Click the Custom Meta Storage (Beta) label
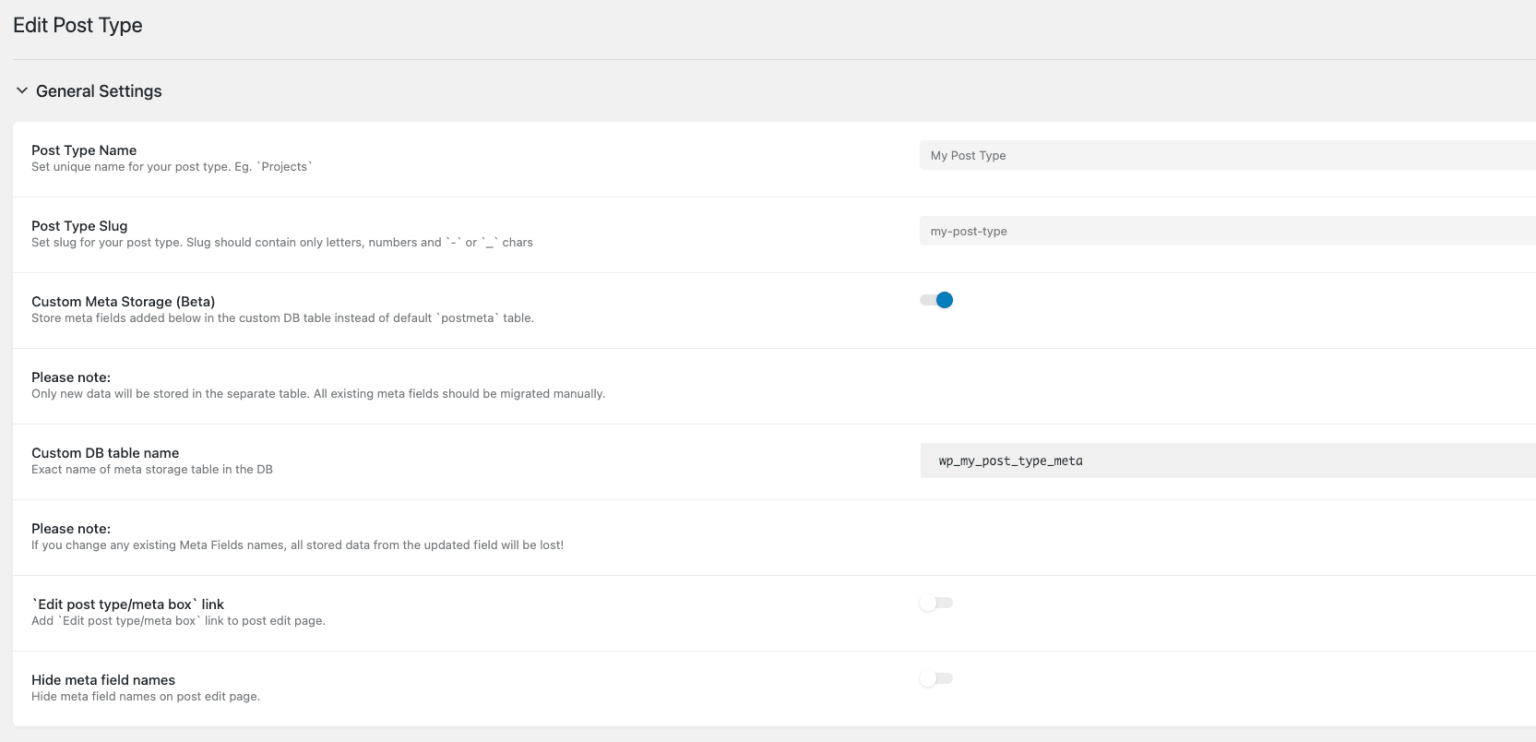 click(123, 301)
